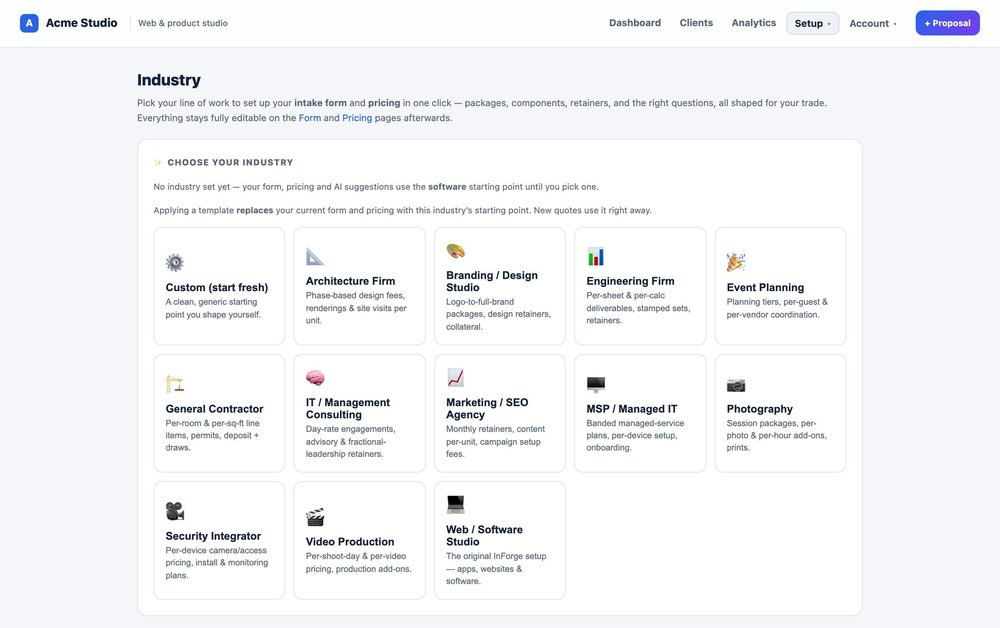Click the 'No industry set yet' notice text
Image resolution: width=1000 pixels, height=628 pixels.
click(x=376, y=187)
